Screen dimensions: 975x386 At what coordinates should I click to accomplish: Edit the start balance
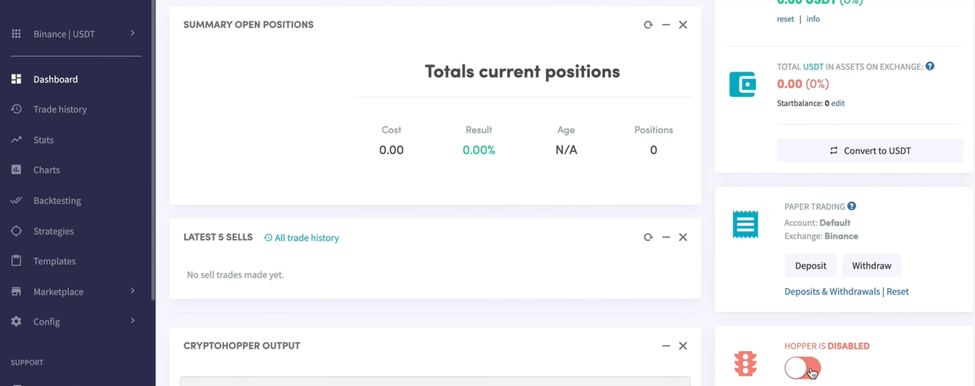(838, 103)
